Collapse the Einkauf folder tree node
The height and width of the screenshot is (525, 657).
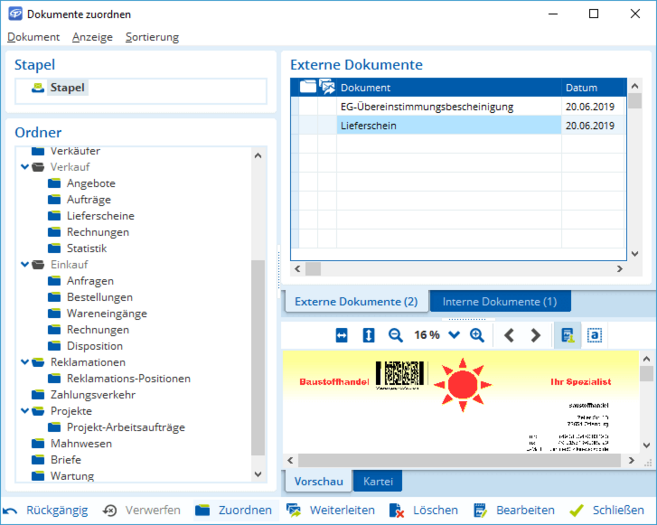[25, 265]
